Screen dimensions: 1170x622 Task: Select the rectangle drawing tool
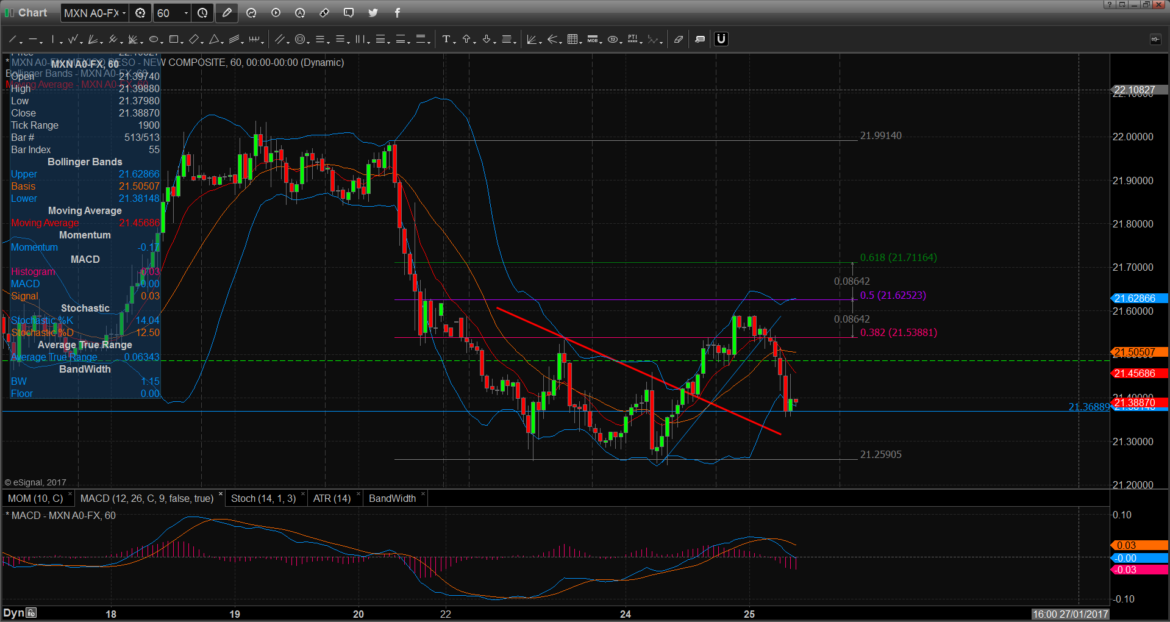tap(173, 39)
